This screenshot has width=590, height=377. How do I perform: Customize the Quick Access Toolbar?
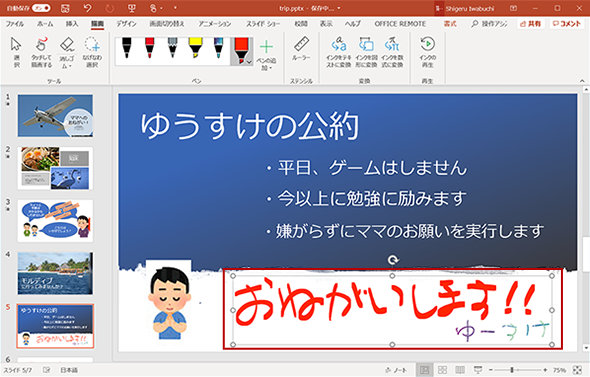[175, 8]
